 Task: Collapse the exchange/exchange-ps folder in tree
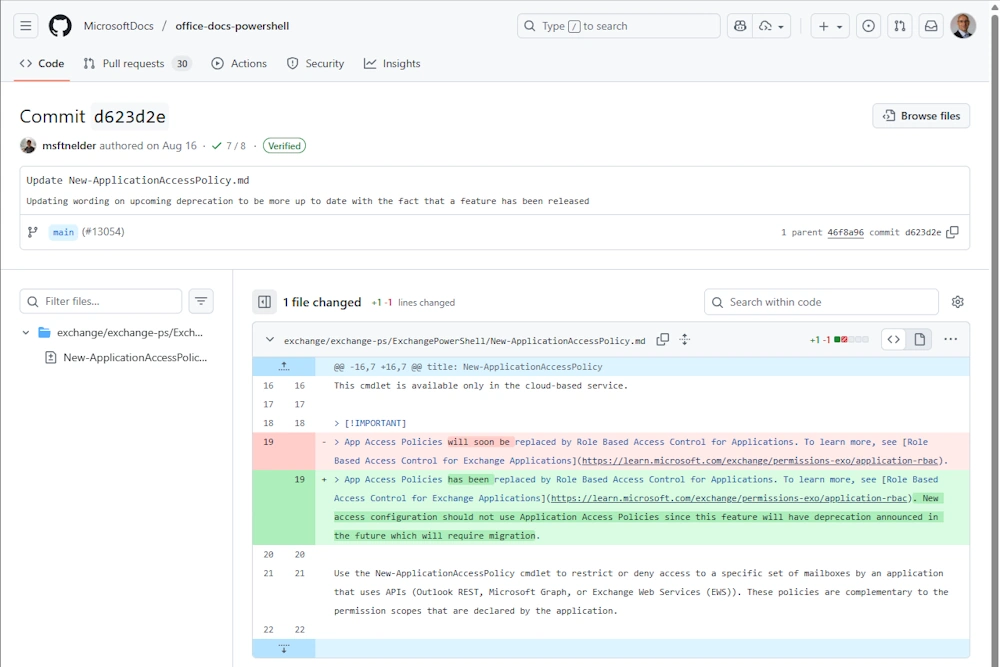coord(26,332)
